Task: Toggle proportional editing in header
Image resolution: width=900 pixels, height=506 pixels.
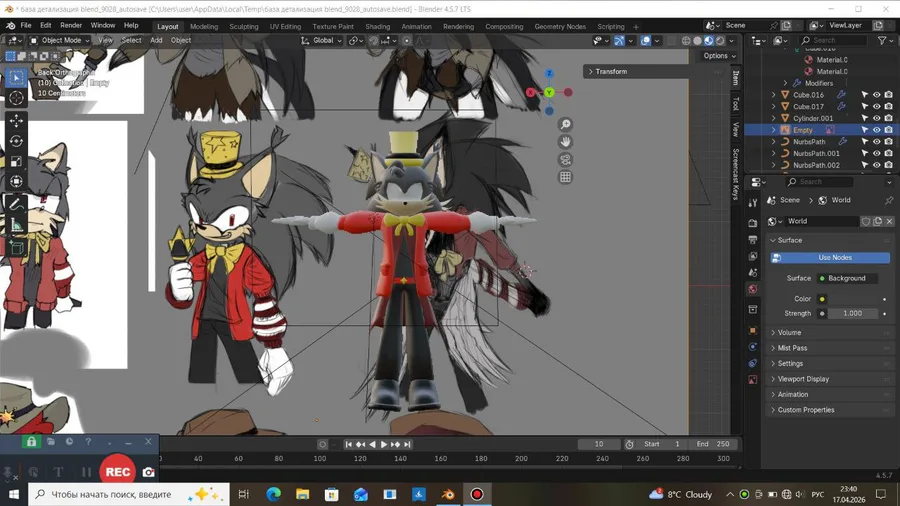Action: (406, 41)
